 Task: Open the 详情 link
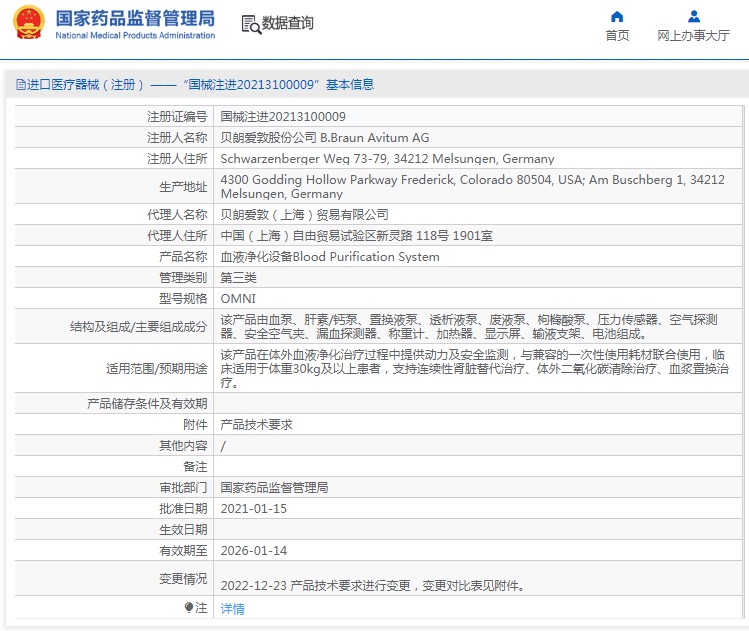(232, 609)
